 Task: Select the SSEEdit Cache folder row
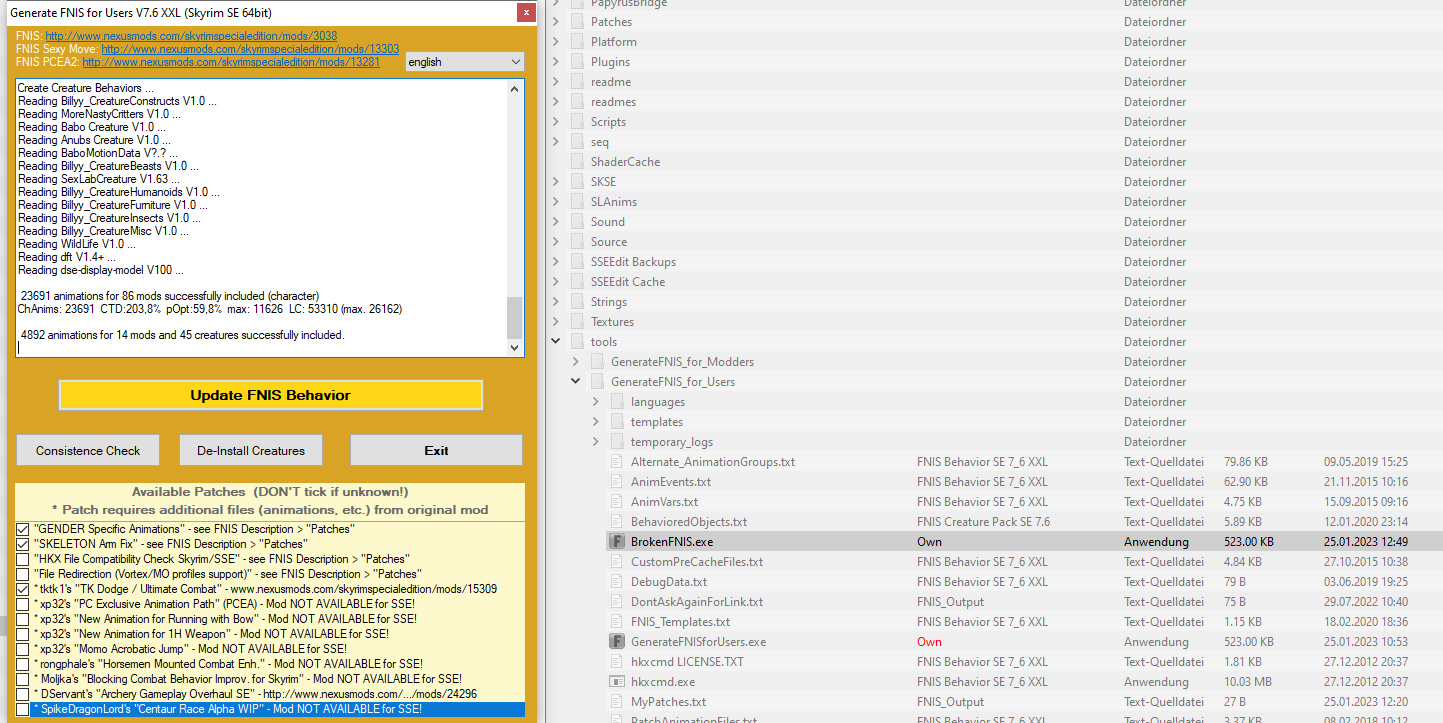[x=994, y=281]
